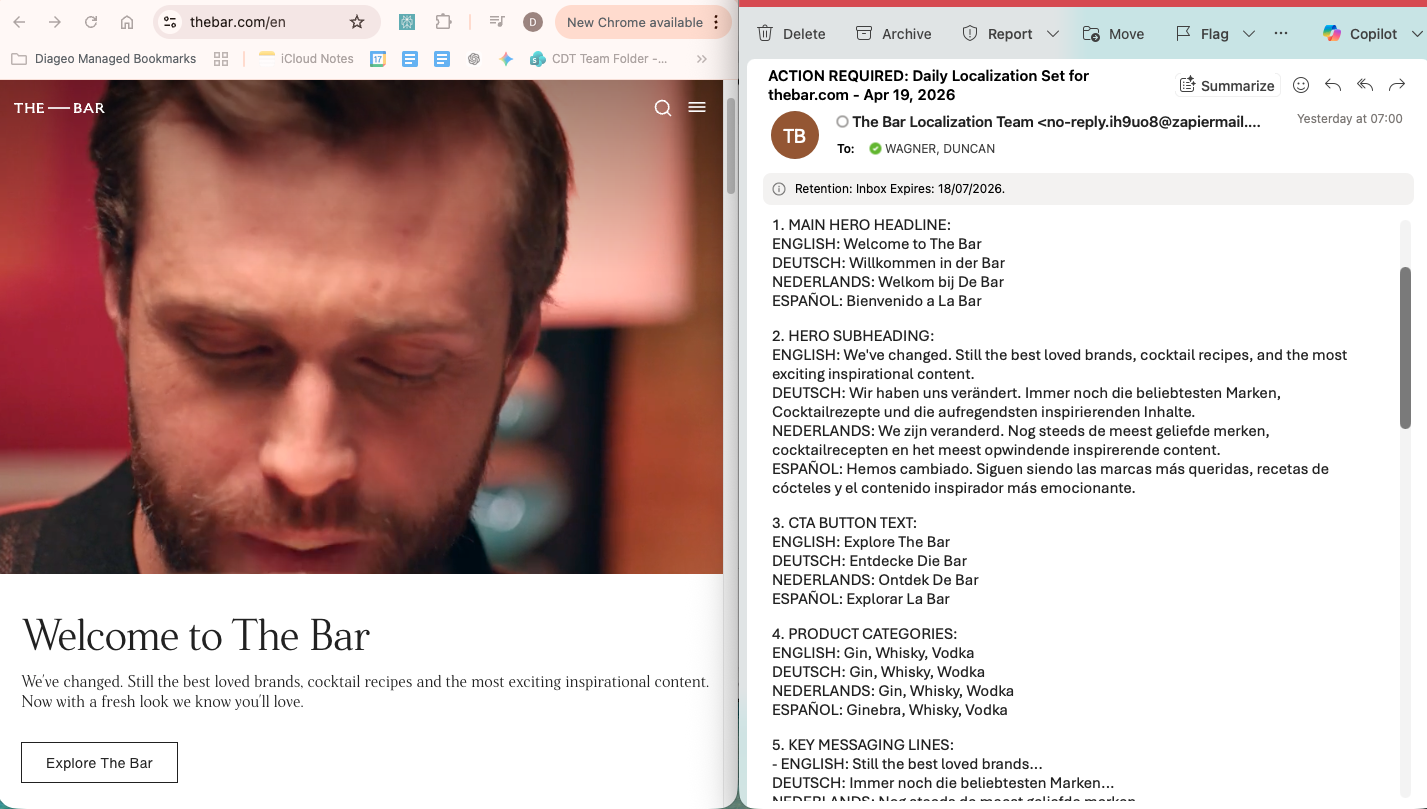This screenshot has height=809, width=1427.
Task: Click 'ESPAÑOL: Ginebra, Whisky, Vodka' line
Action: click(890, 710)
